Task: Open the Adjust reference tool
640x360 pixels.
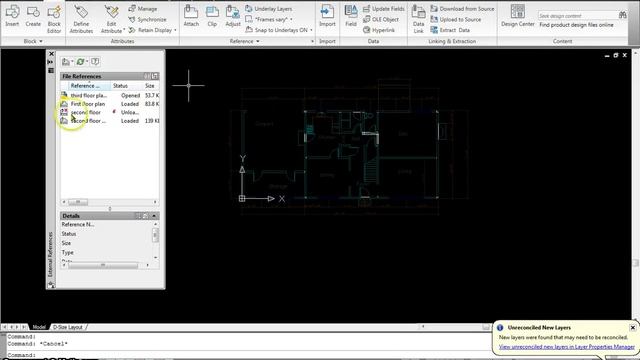Action: 233,16
